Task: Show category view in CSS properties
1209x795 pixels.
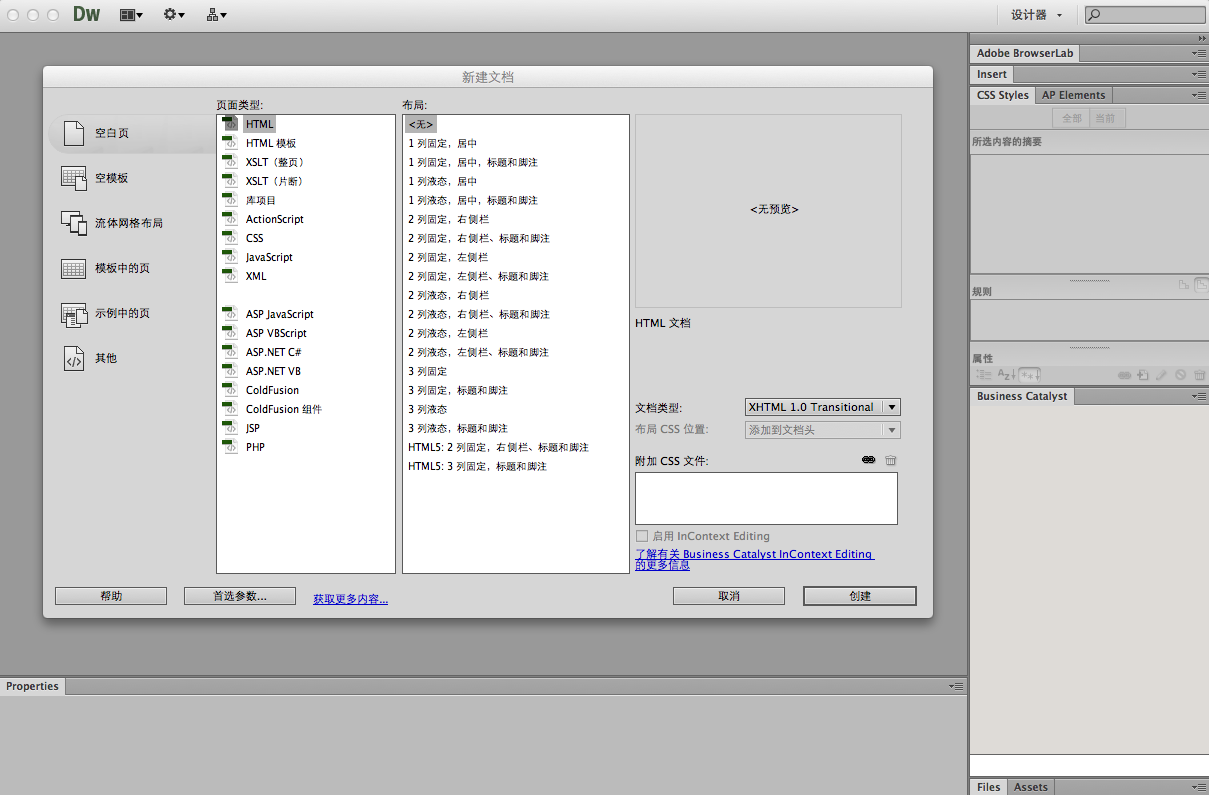Action: pos(984,375)
